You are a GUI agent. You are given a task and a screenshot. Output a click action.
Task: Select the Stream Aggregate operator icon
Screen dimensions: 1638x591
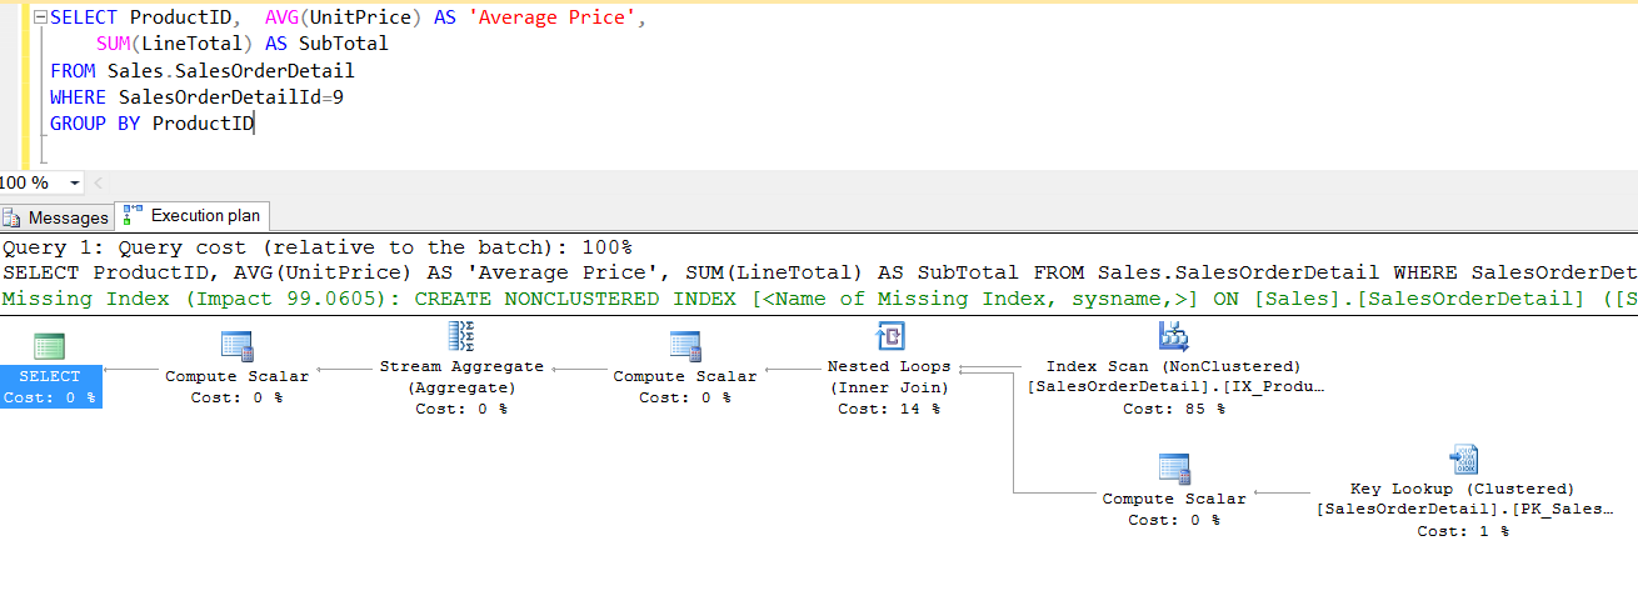click(461, 336)
